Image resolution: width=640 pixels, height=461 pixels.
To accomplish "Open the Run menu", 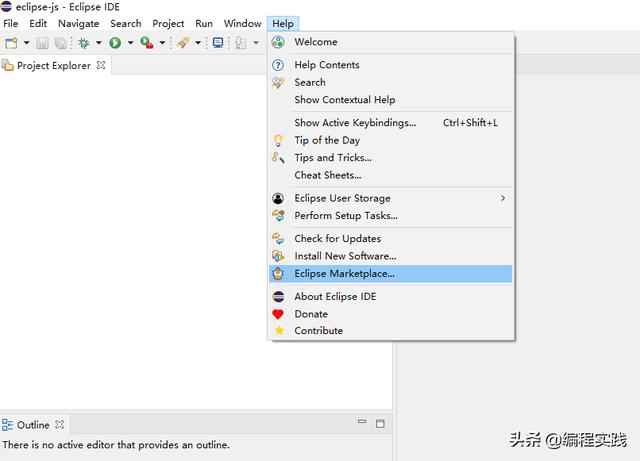I will [x=204, y=24].
